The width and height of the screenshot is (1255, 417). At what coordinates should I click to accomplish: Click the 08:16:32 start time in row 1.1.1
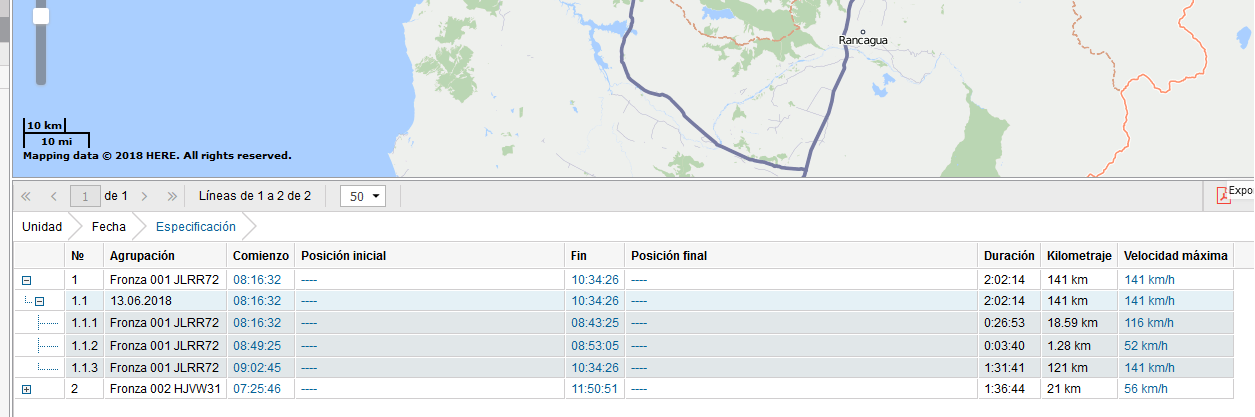257,323
